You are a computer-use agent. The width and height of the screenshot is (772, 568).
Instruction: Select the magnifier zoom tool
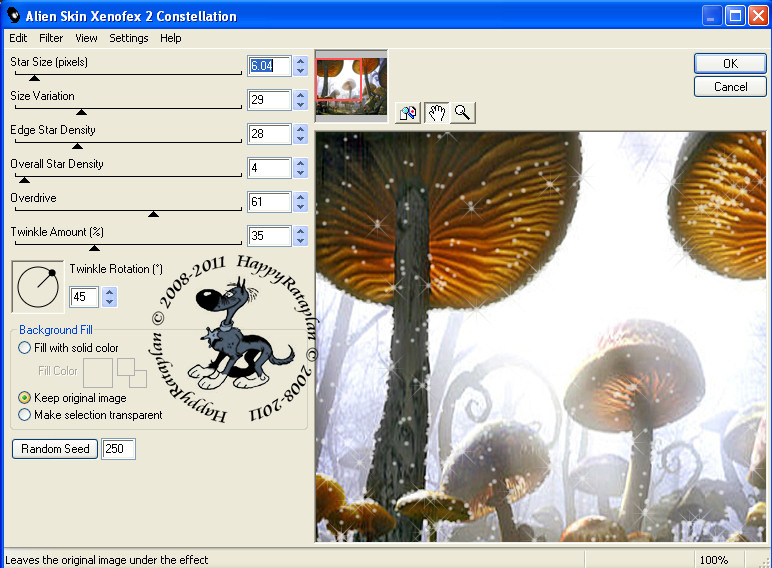coord(462,113)
